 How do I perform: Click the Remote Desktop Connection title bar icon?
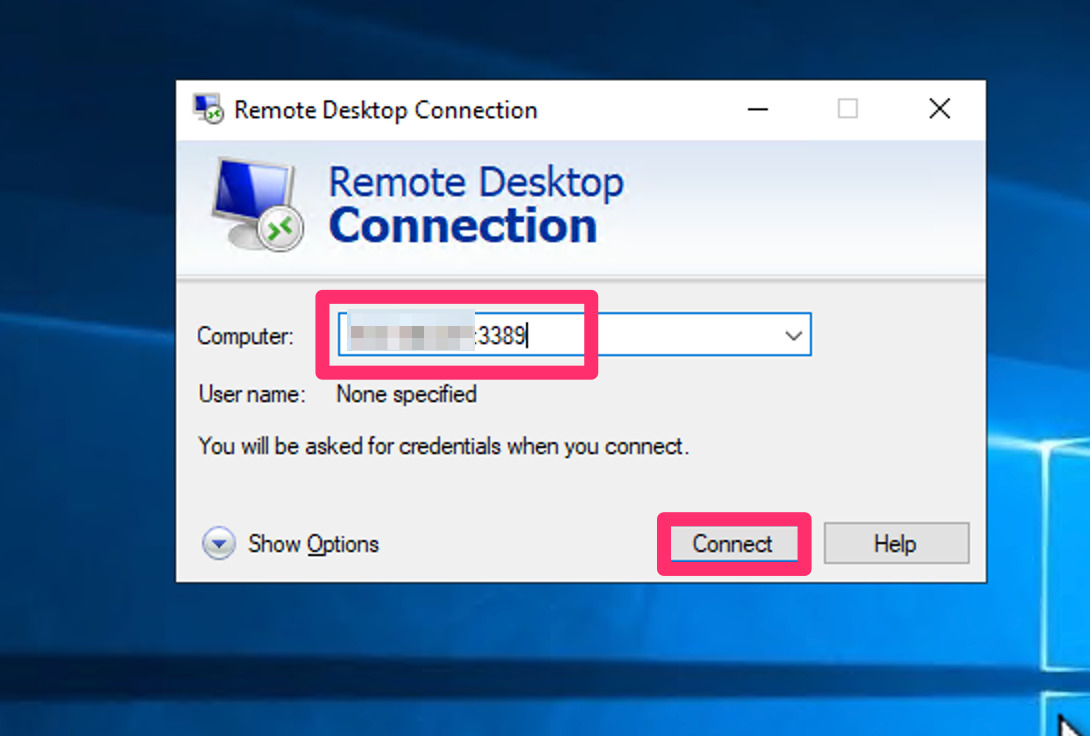207,109
